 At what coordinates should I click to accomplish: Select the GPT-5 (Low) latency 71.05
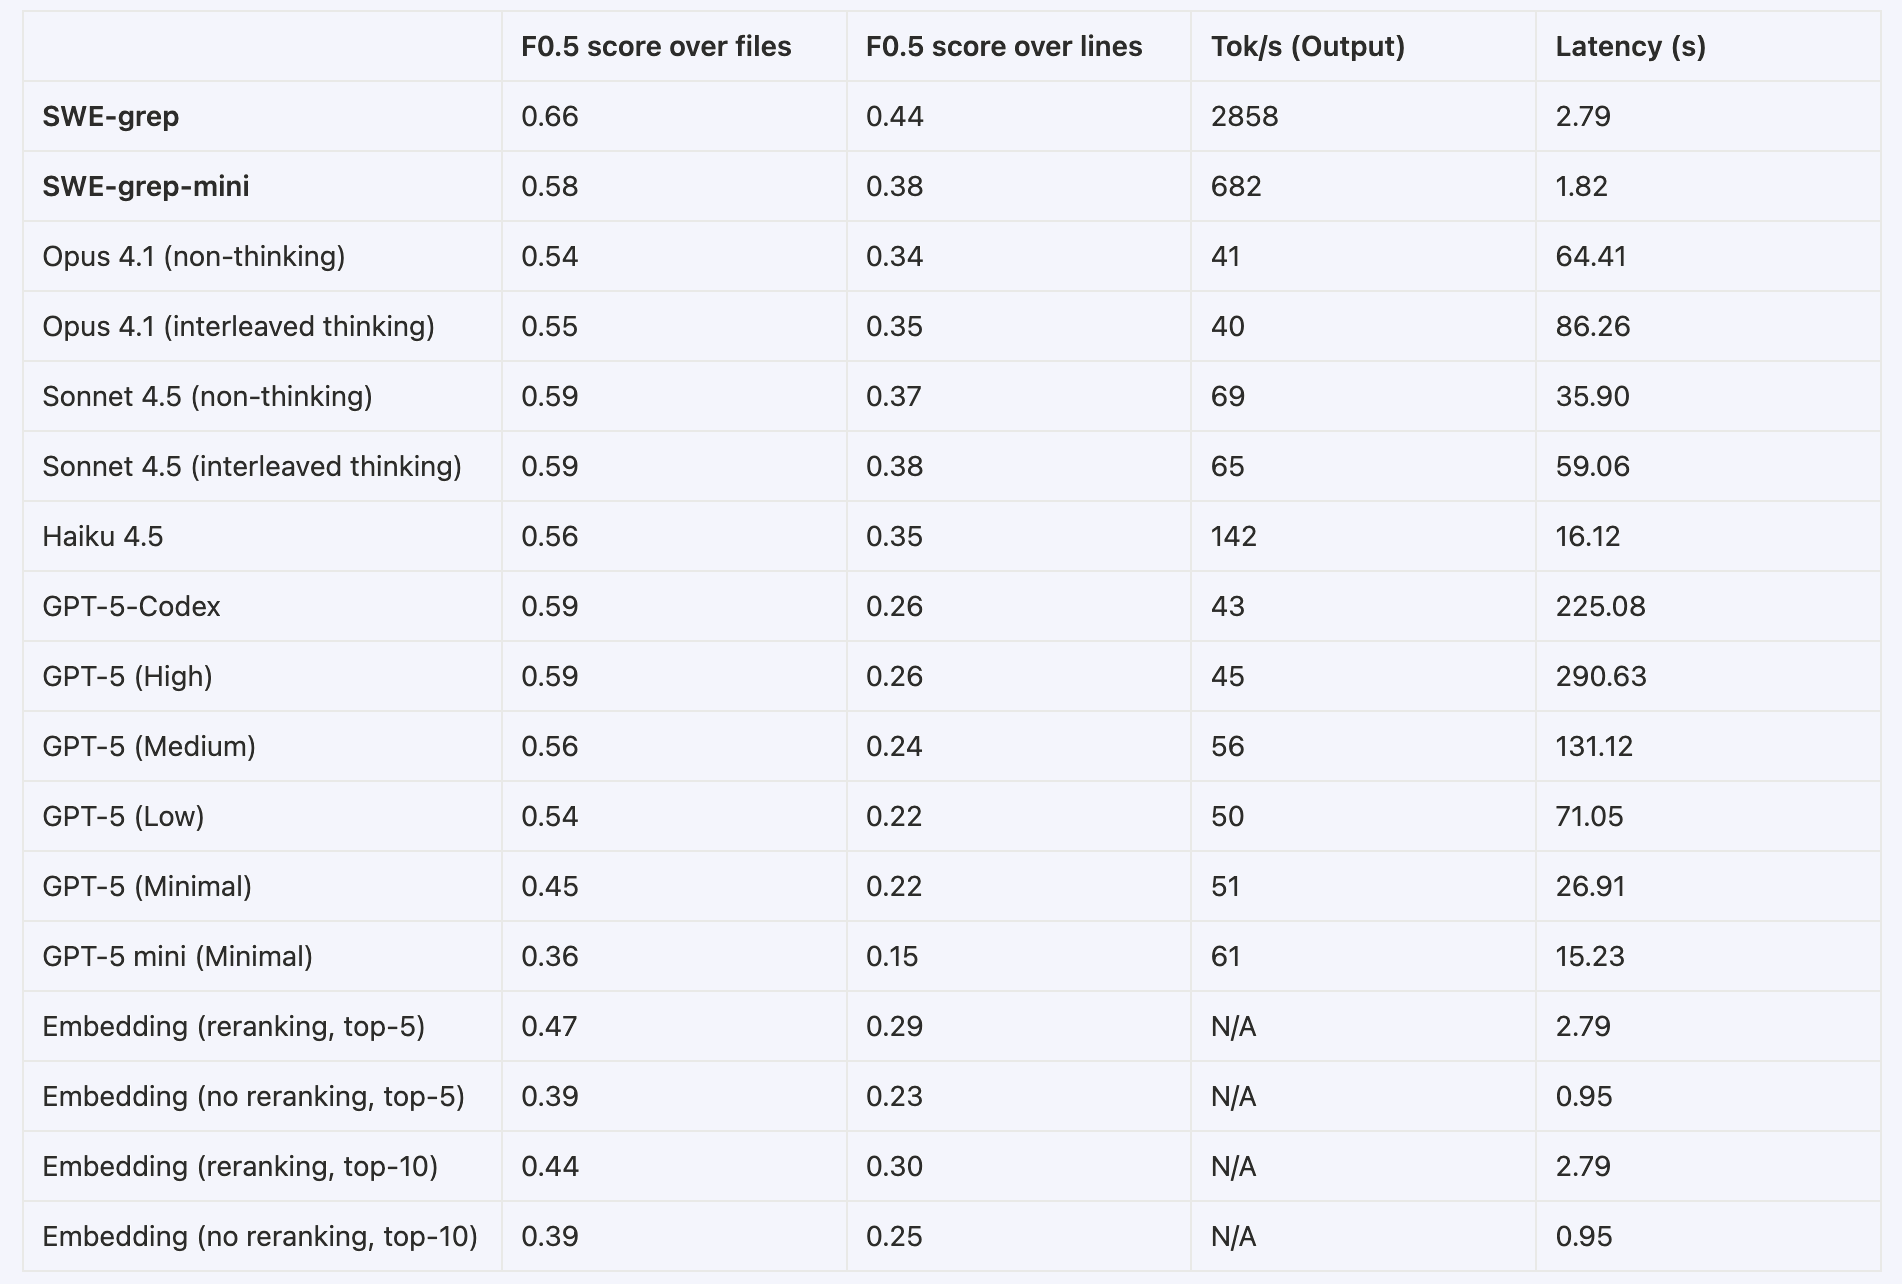coord(1589,817)
